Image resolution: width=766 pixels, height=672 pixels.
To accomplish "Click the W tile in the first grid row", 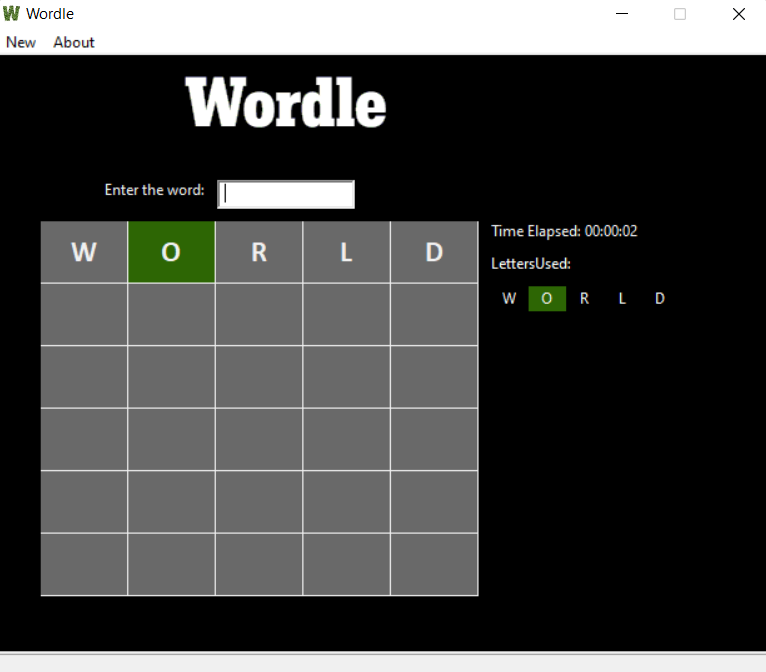I will pyautogui.click(x=84, y=252).
